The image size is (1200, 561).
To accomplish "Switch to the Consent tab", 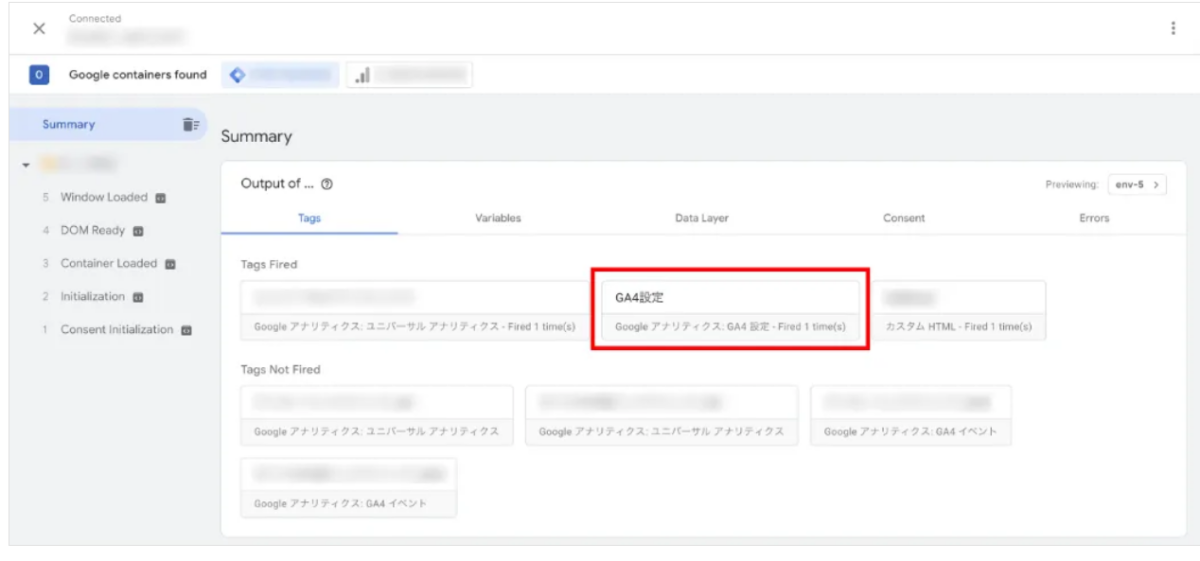I will 904,218.
